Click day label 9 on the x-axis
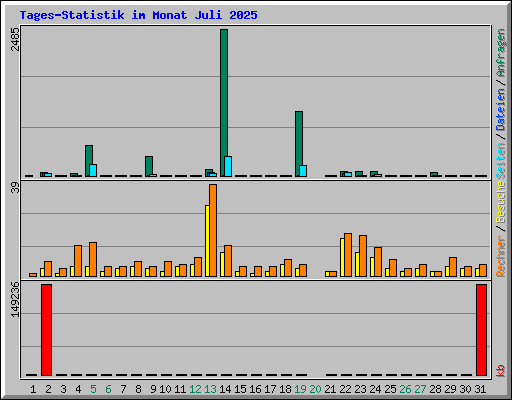The width and height of the screenshot is (512, 400). point(153,389)
